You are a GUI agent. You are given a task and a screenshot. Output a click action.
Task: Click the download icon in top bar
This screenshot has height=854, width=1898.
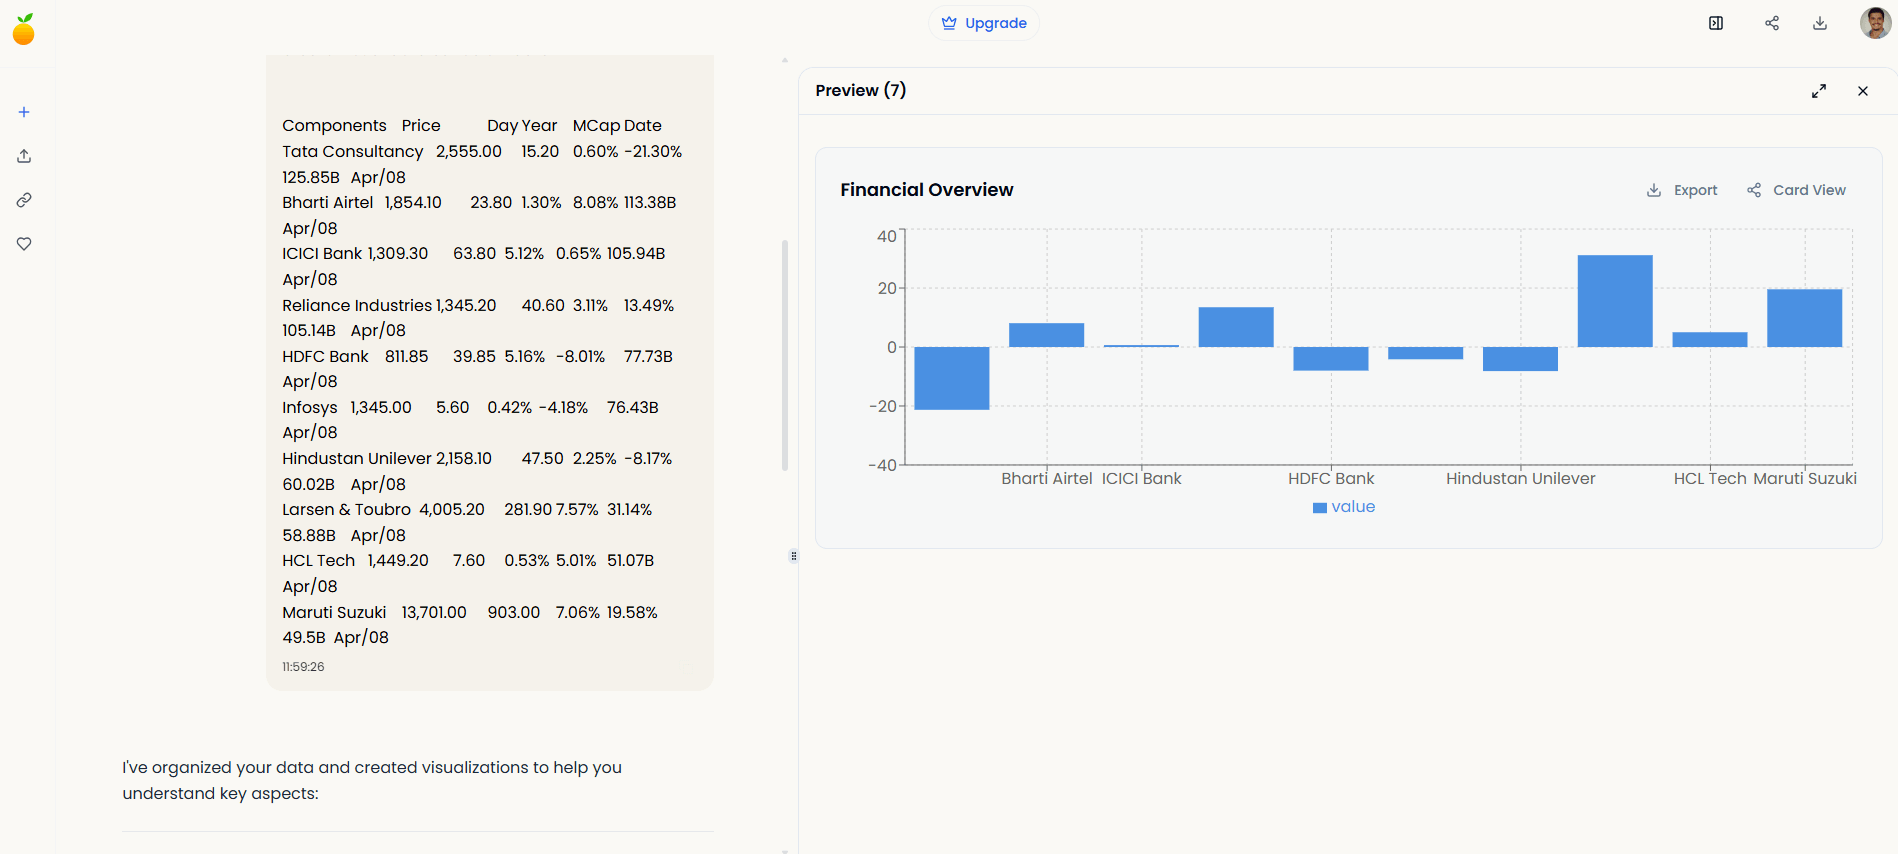pyautogui.click(x=1820, y=23)
